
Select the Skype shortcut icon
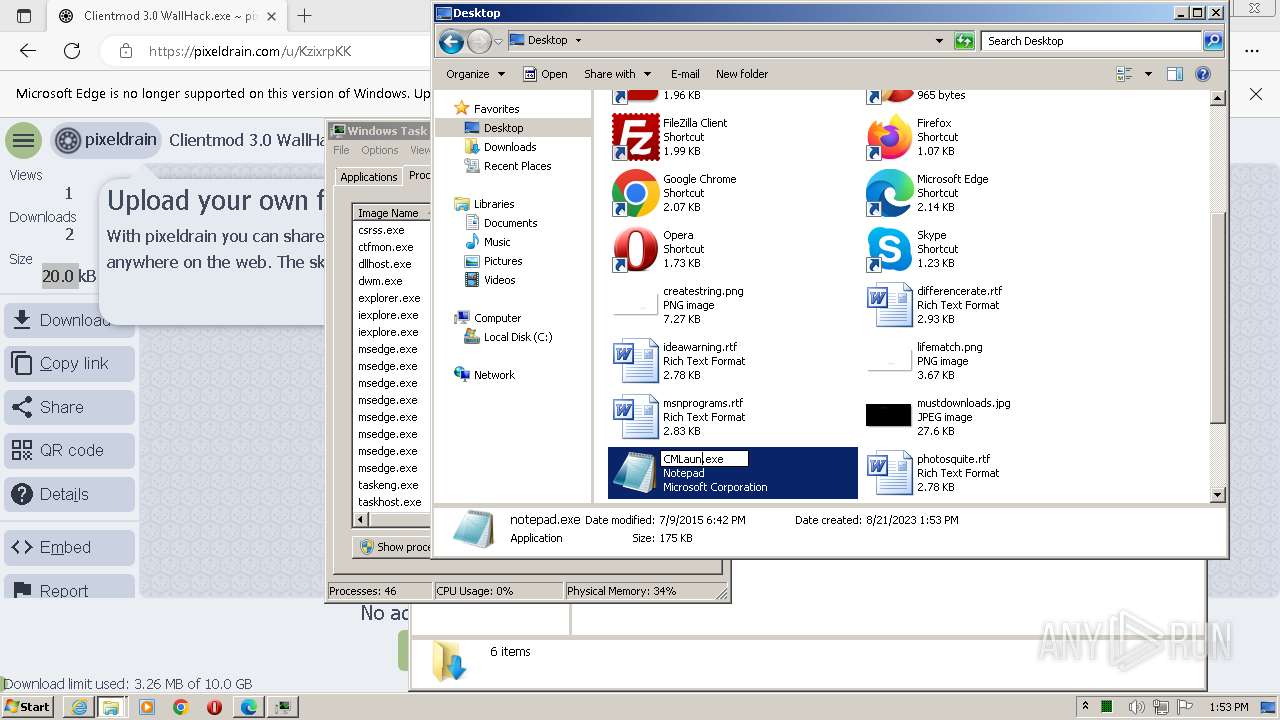(889, 249)
